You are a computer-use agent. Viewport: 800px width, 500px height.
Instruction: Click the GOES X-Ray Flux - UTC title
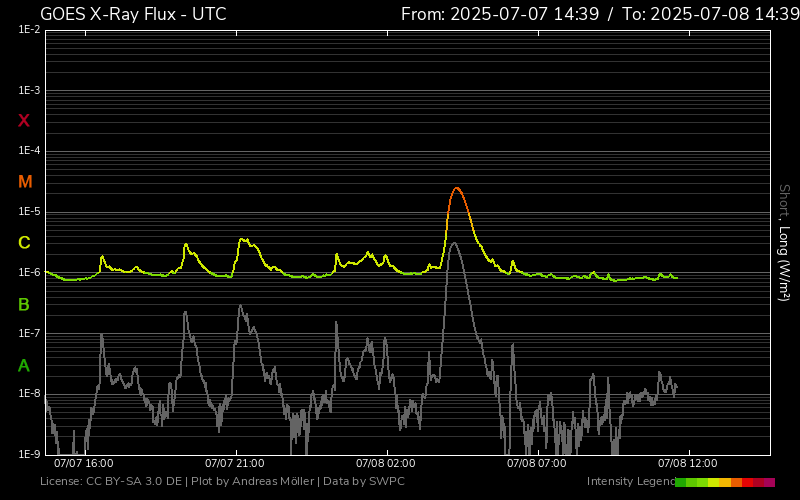(133, 14)
